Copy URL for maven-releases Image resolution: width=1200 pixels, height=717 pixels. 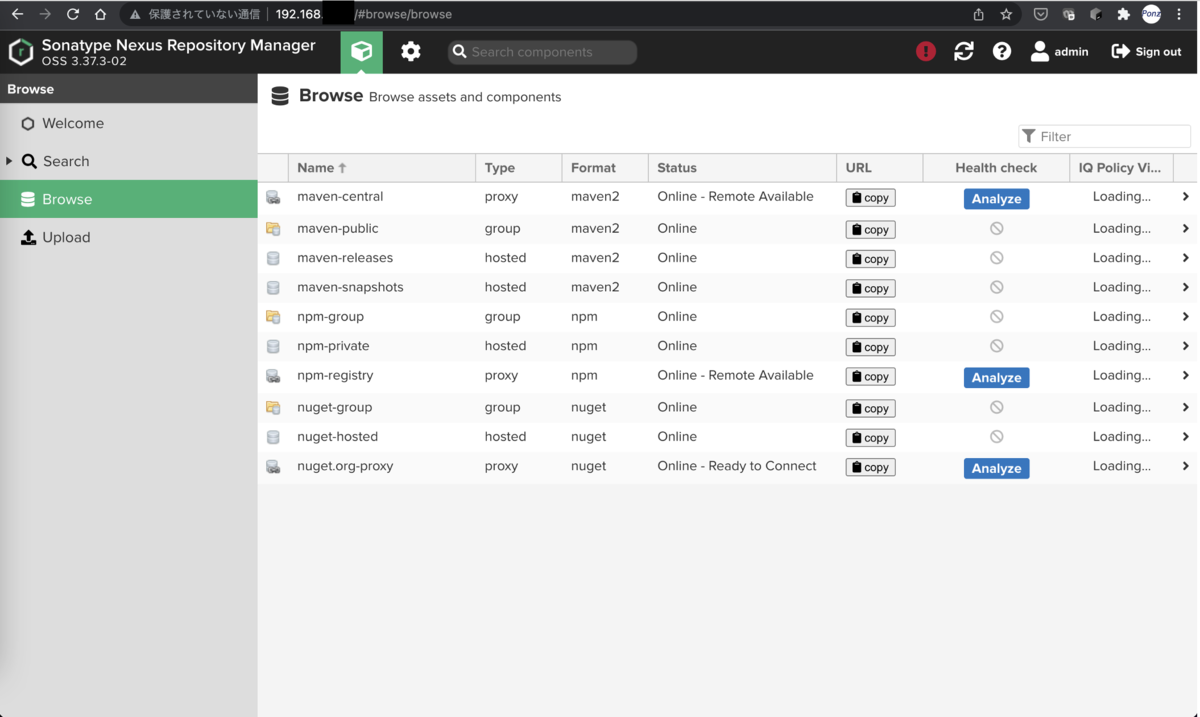tap(870, 259)
